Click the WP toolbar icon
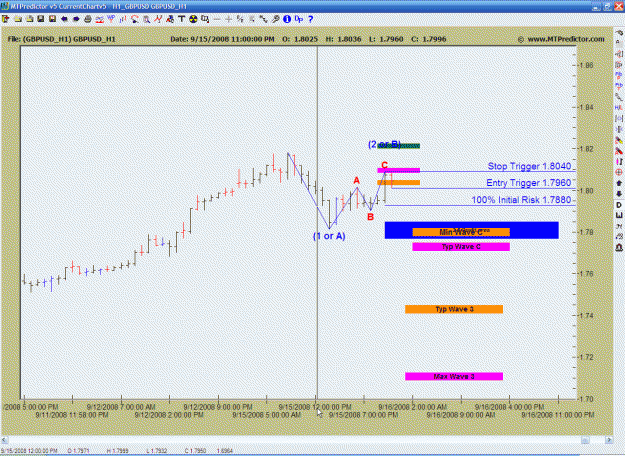This screenshot has height=456, width=625. [x=111, y=19]
